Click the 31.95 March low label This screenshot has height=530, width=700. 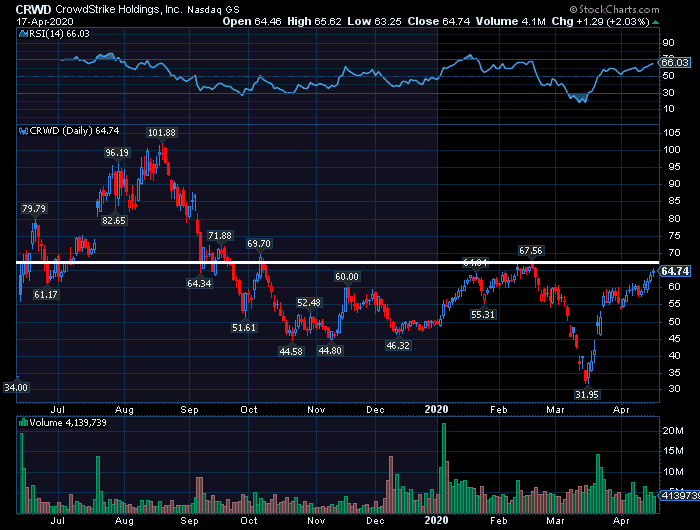pos(587,395)
